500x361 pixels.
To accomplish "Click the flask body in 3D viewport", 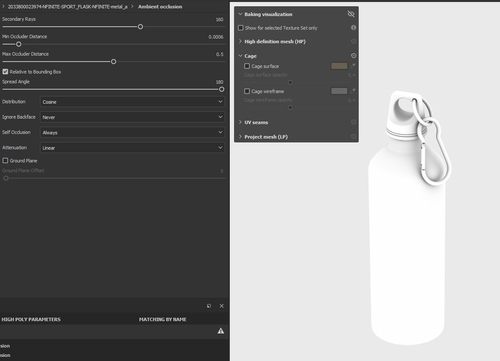I will coord(407,247).
